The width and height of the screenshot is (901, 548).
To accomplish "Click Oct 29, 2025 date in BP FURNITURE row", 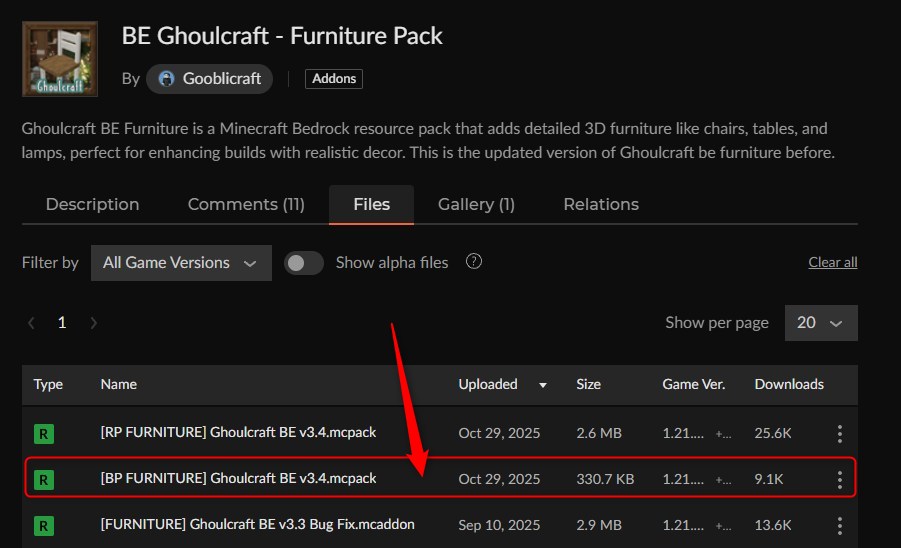I will pos(499,479).
